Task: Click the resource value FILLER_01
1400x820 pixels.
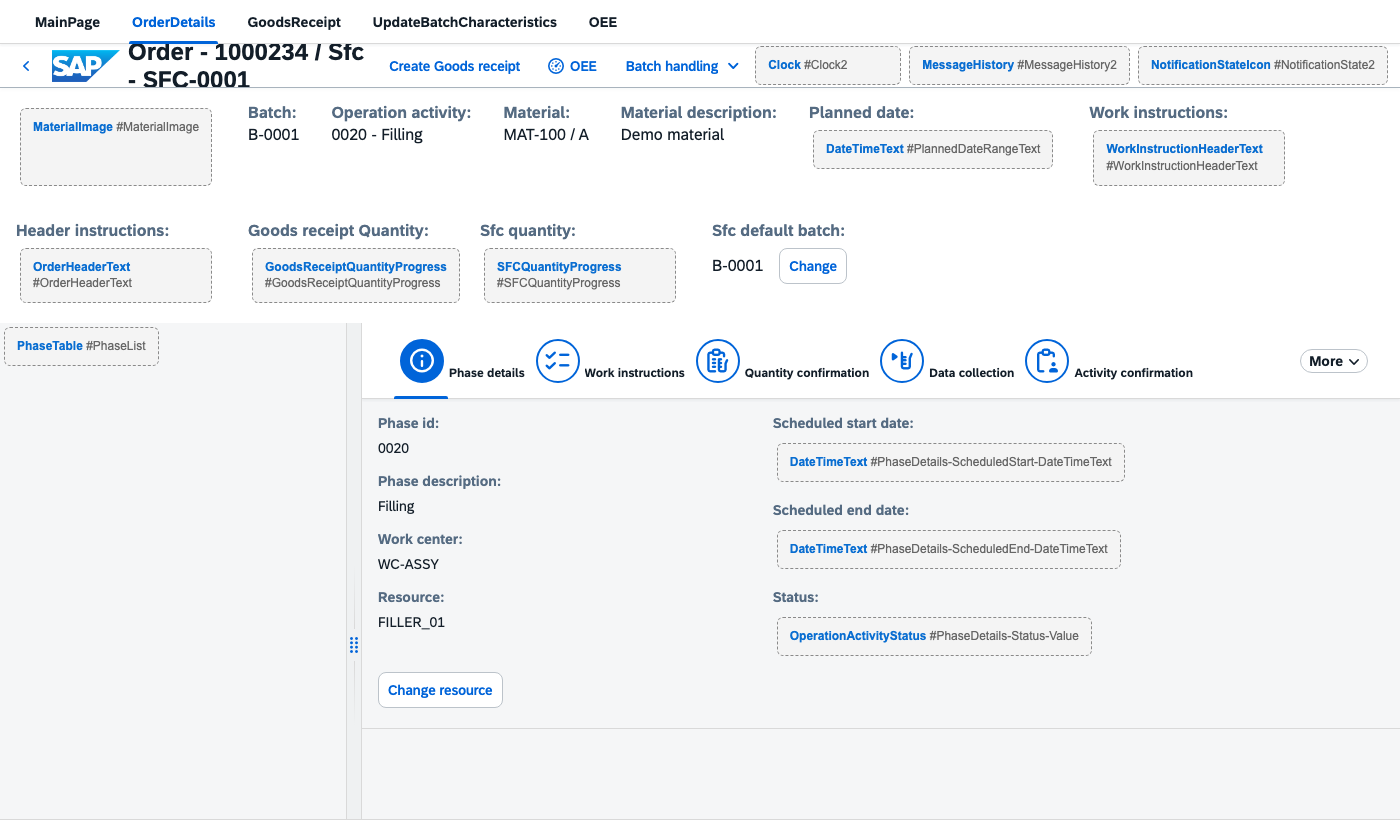Action: pos(411,622)
